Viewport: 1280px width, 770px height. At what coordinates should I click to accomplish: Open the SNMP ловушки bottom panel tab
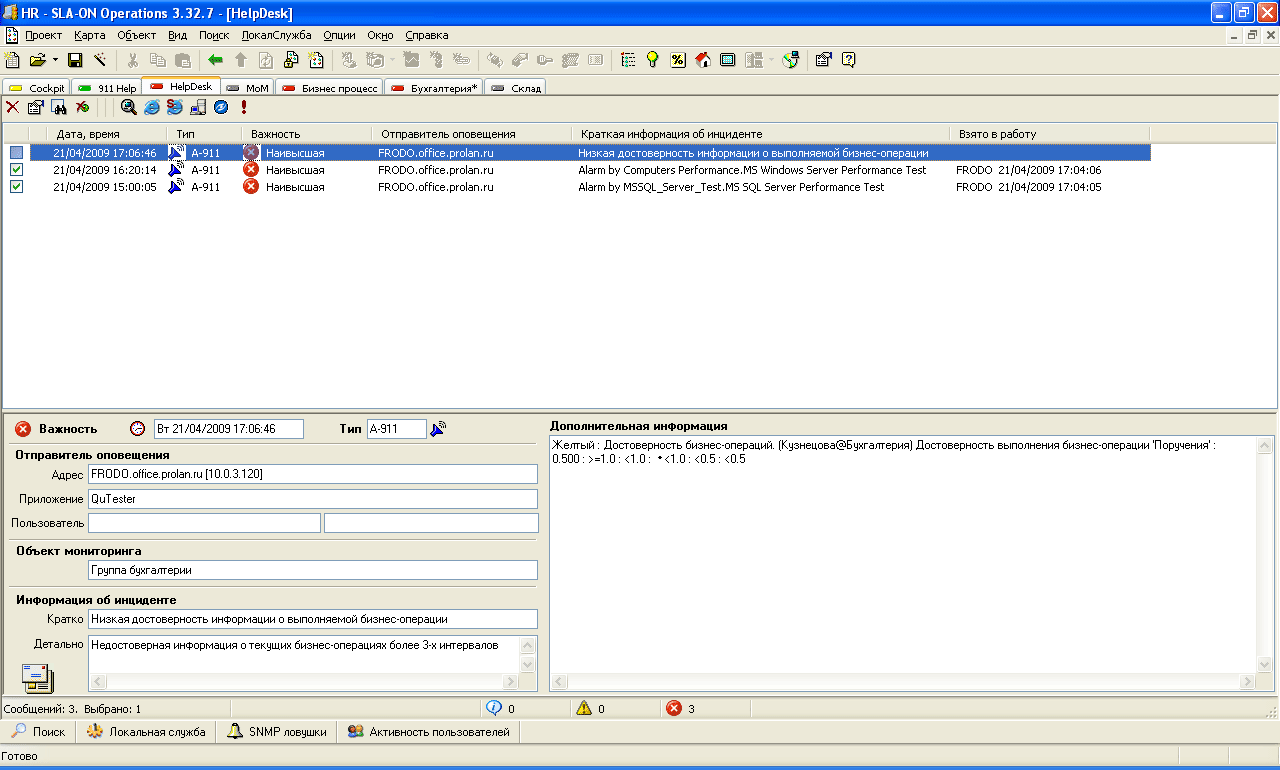[277, 732]
